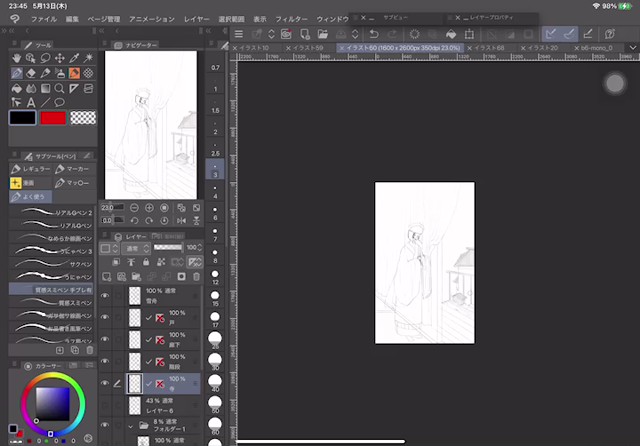Image resolution: width=640 pixels, height=446 pixels.
Task: Select the Gradient tool
Action: tap(45, 88)
